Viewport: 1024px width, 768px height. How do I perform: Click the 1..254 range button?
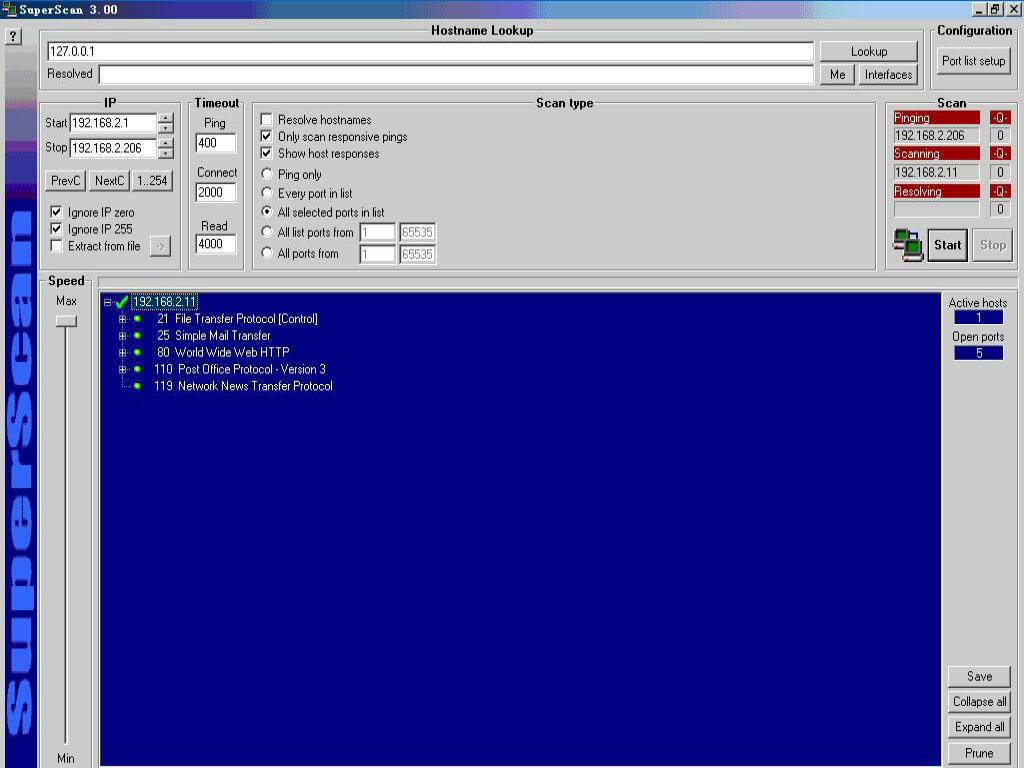[x=152, y=181]
